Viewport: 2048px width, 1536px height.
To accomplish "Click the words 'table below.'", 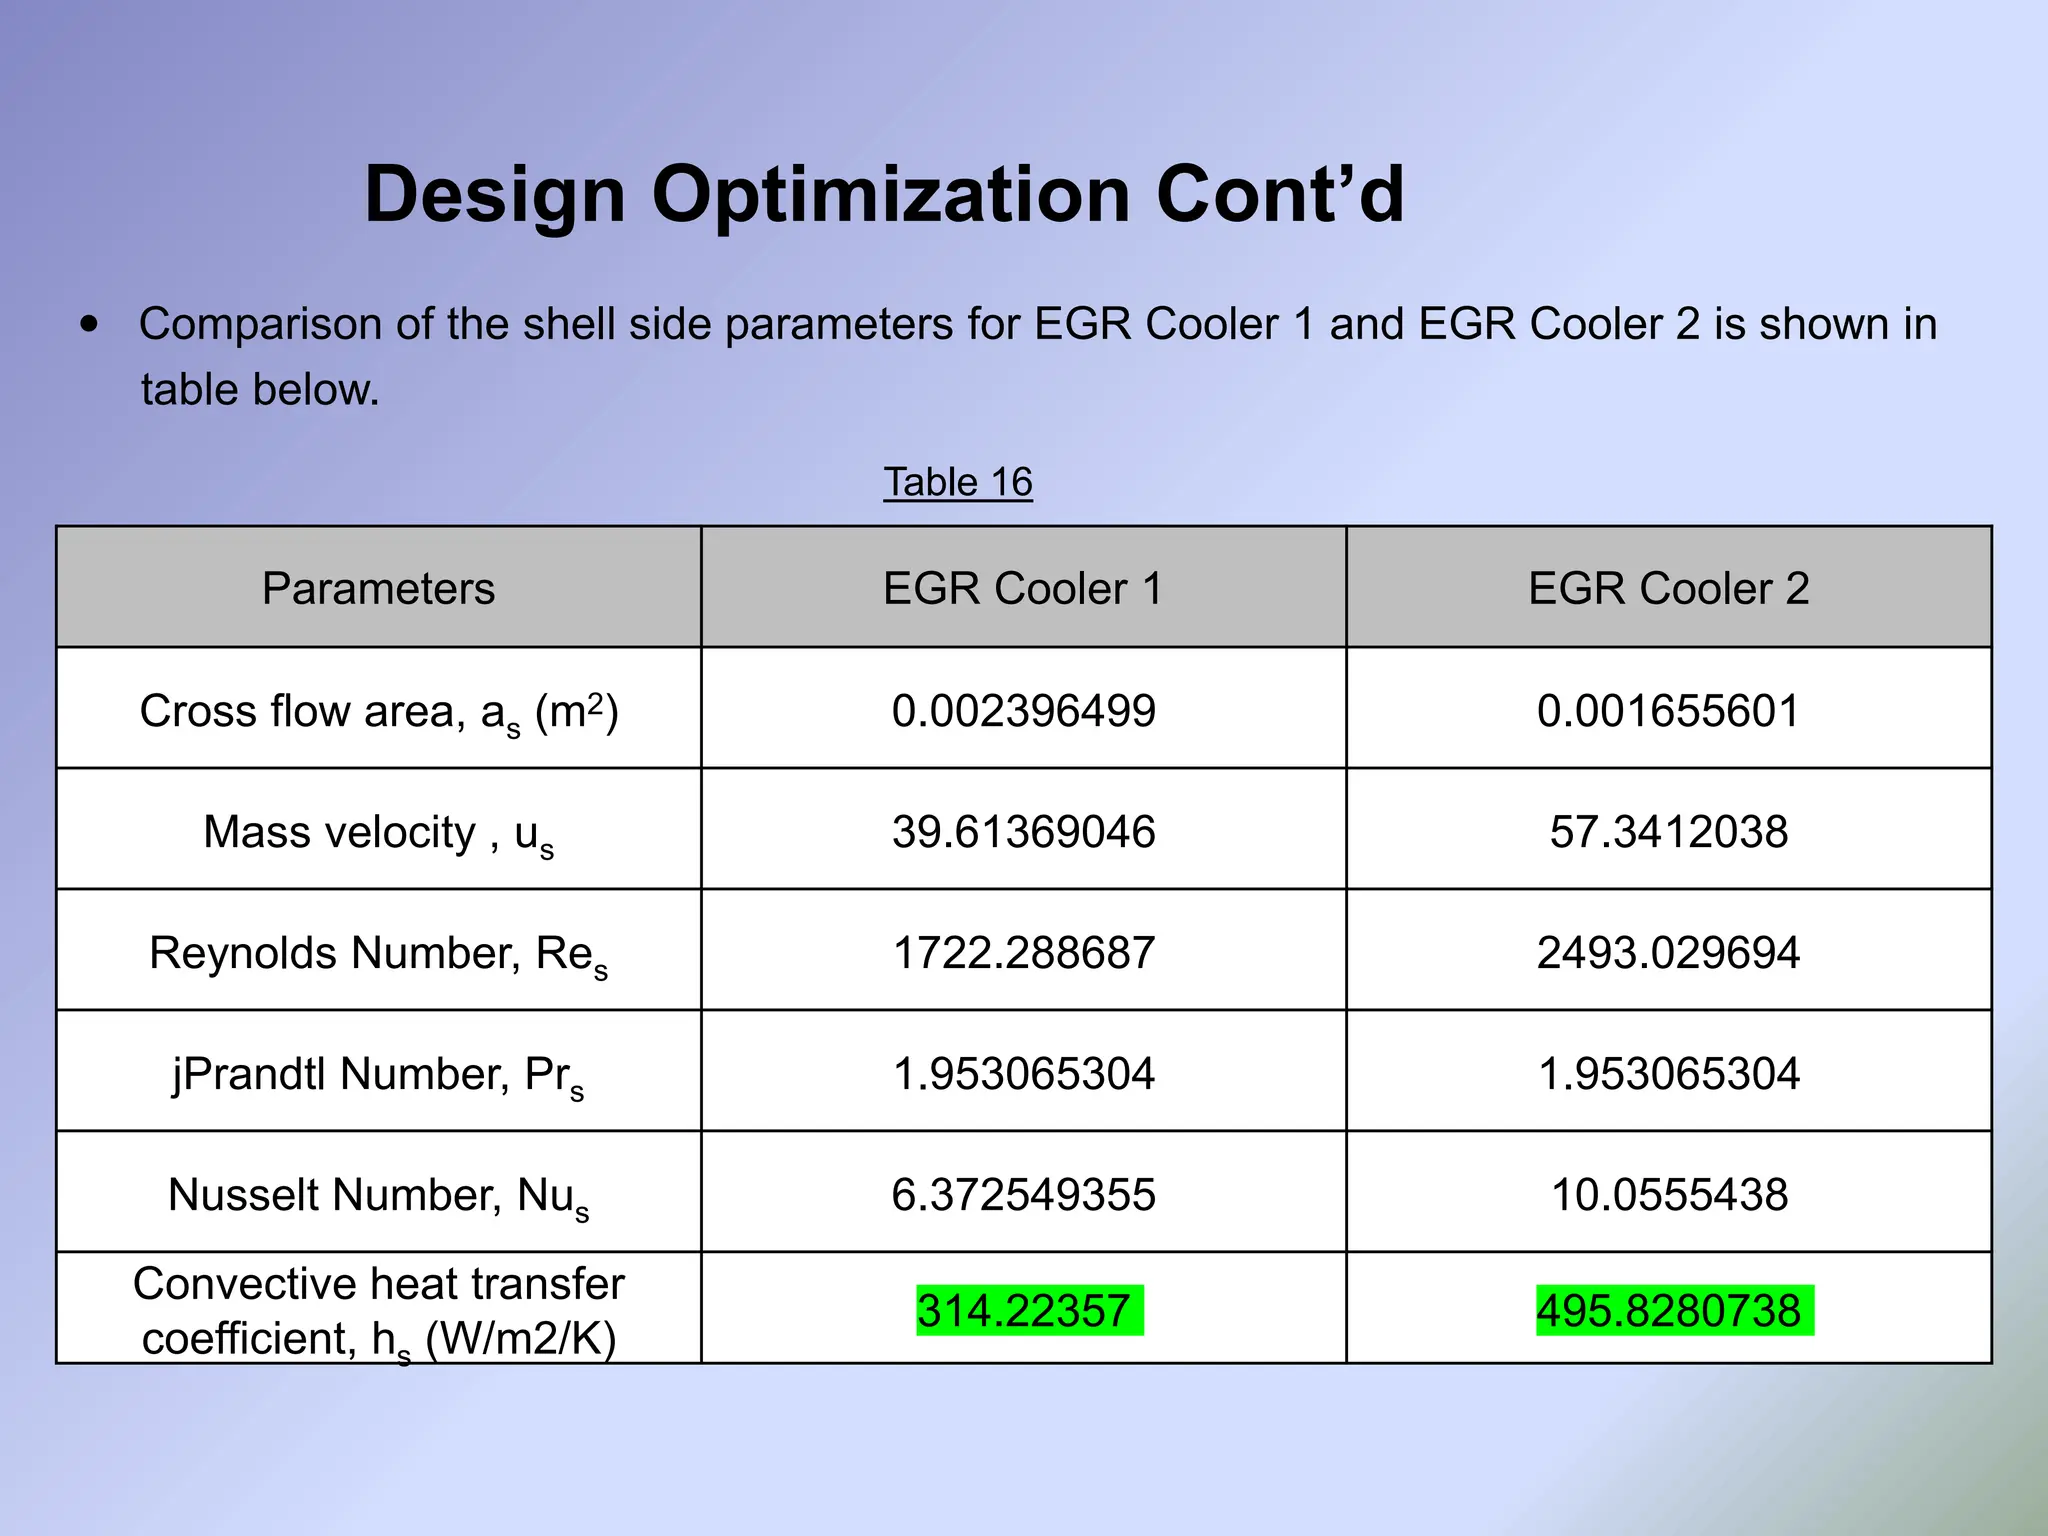I will pos(260,390).
